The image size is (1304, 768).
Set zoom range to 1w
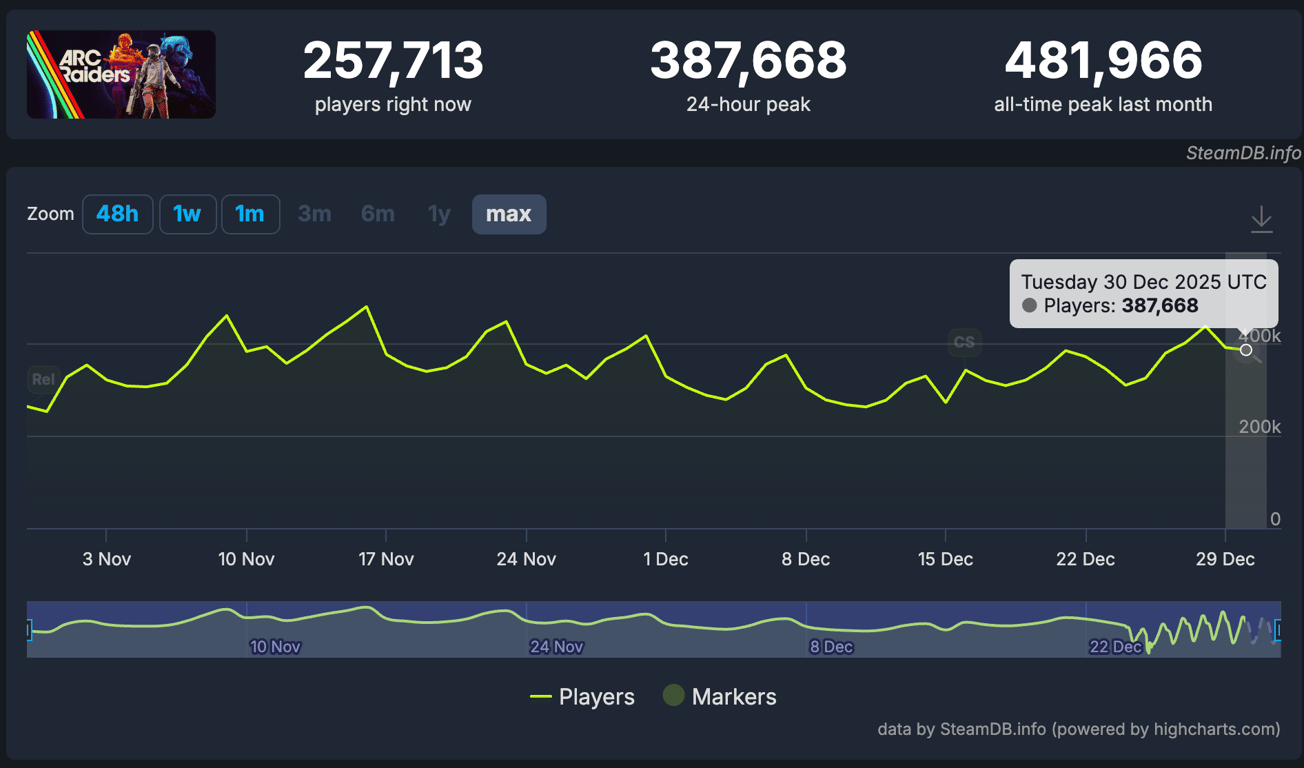[x=187, y=214]
